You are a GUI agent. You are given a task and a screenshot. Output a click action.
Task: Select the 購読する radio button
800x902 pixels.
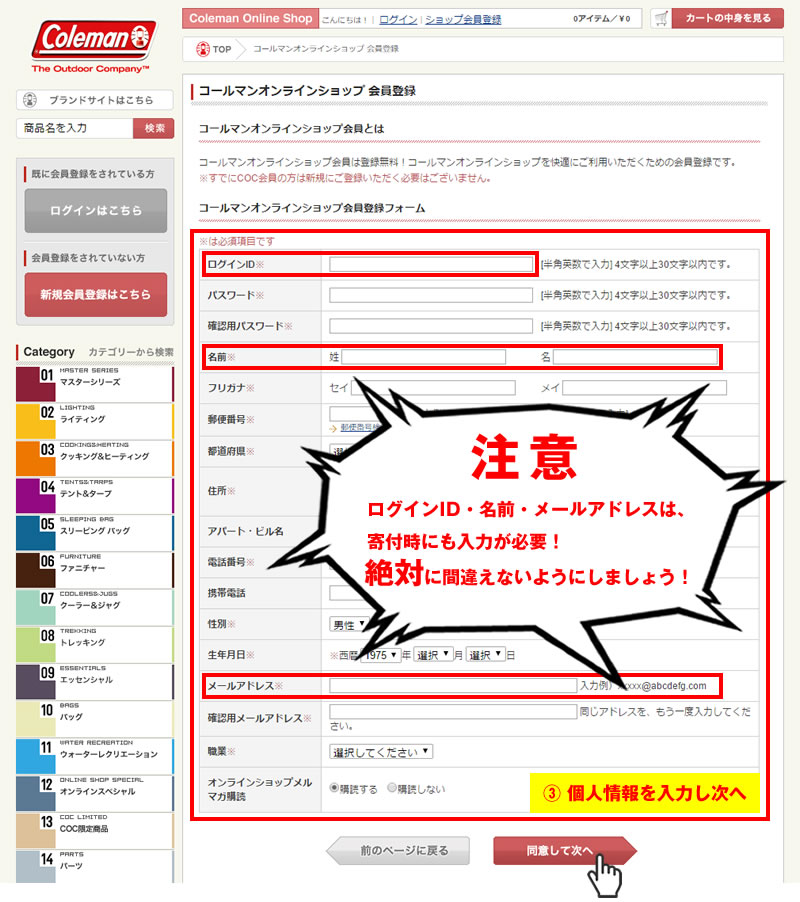click(334, 788)
